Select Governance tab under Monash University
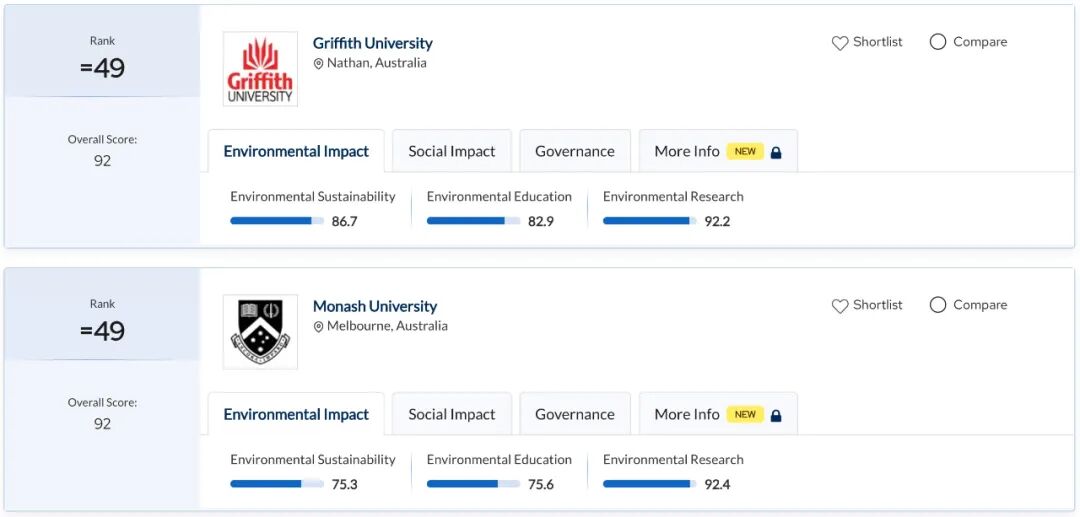 pyautogui.click(x=574, y=415)
